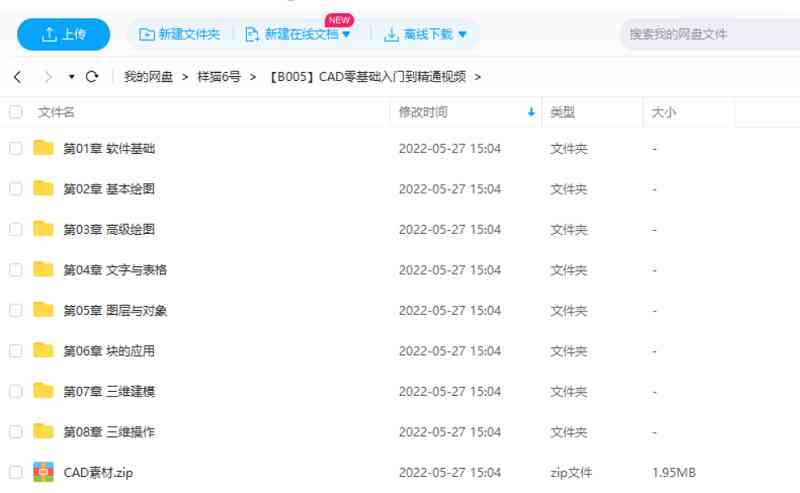Click the sort arrow in 修改时间 column
Screen dimensions: 800x493
point(531,113)
